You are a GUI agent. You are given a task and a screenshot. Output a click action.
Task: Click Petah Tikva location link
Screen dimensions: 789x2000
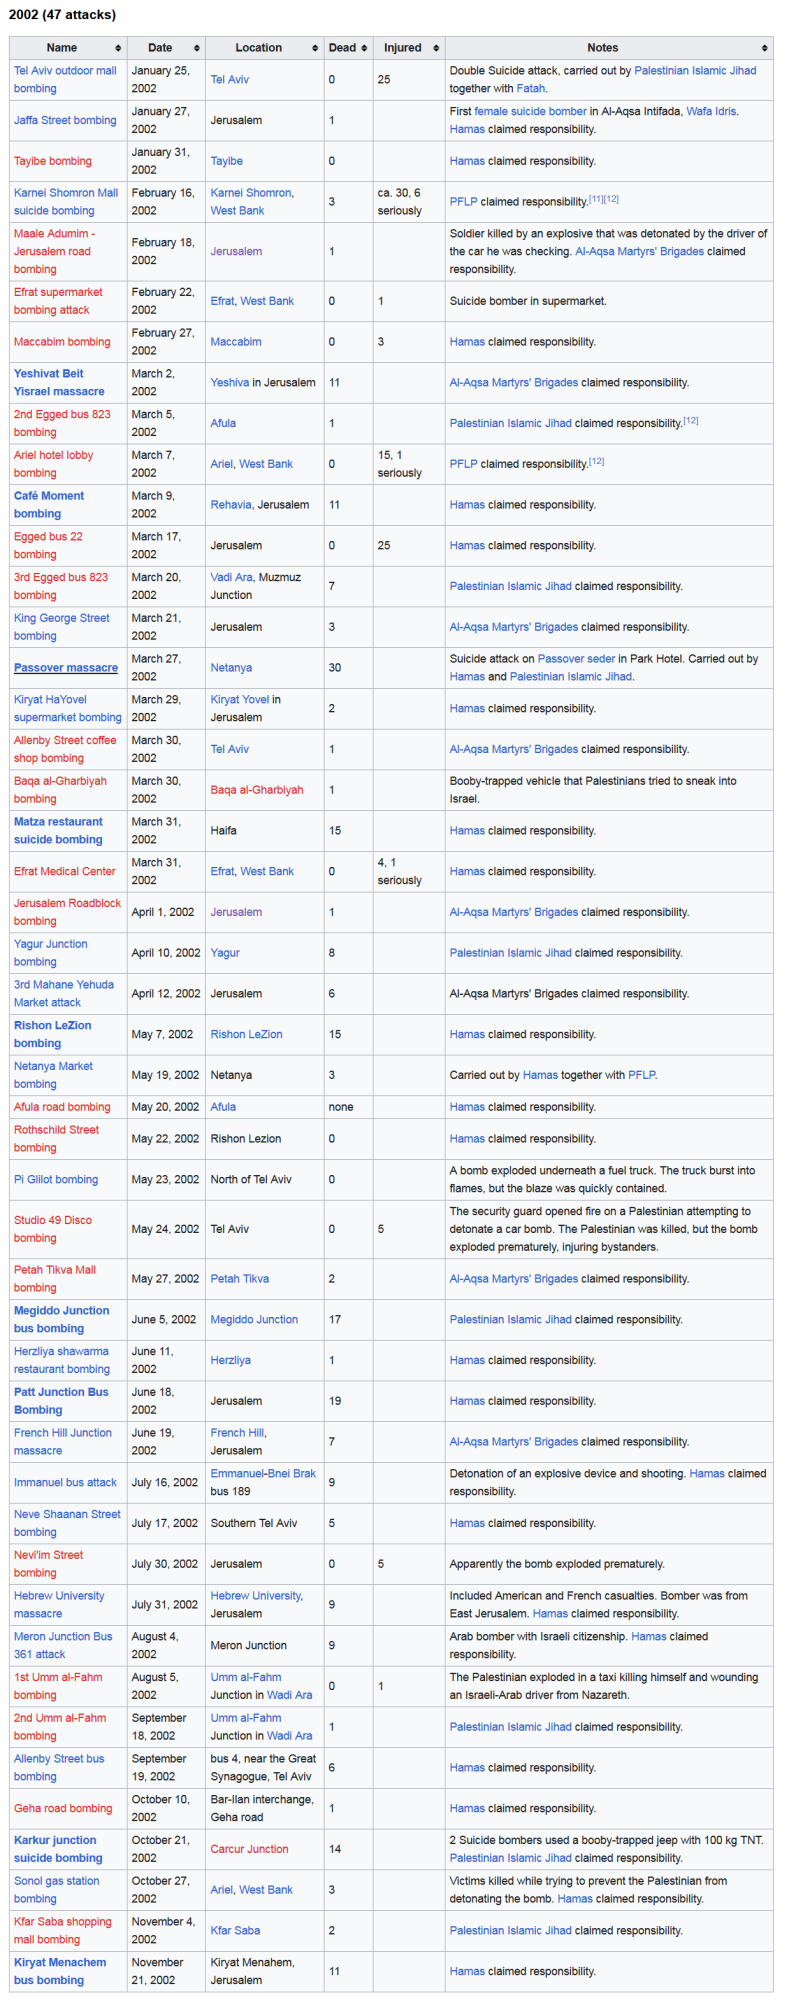point(240,1279)
